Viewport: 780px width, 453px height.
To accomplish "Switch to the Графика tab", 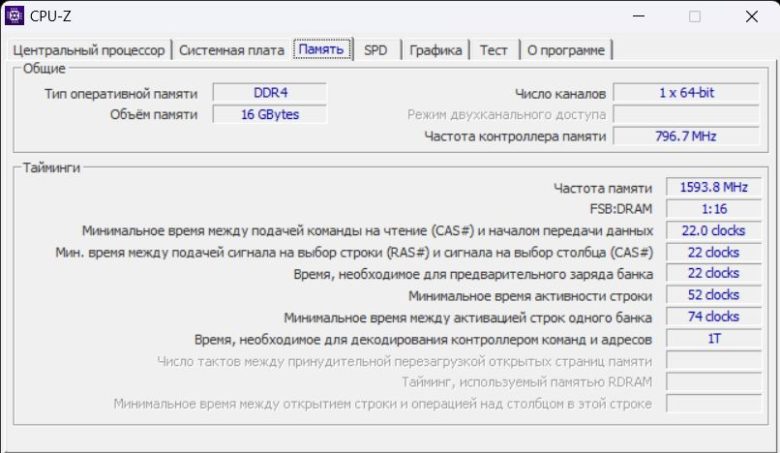I will pos(435,50).
